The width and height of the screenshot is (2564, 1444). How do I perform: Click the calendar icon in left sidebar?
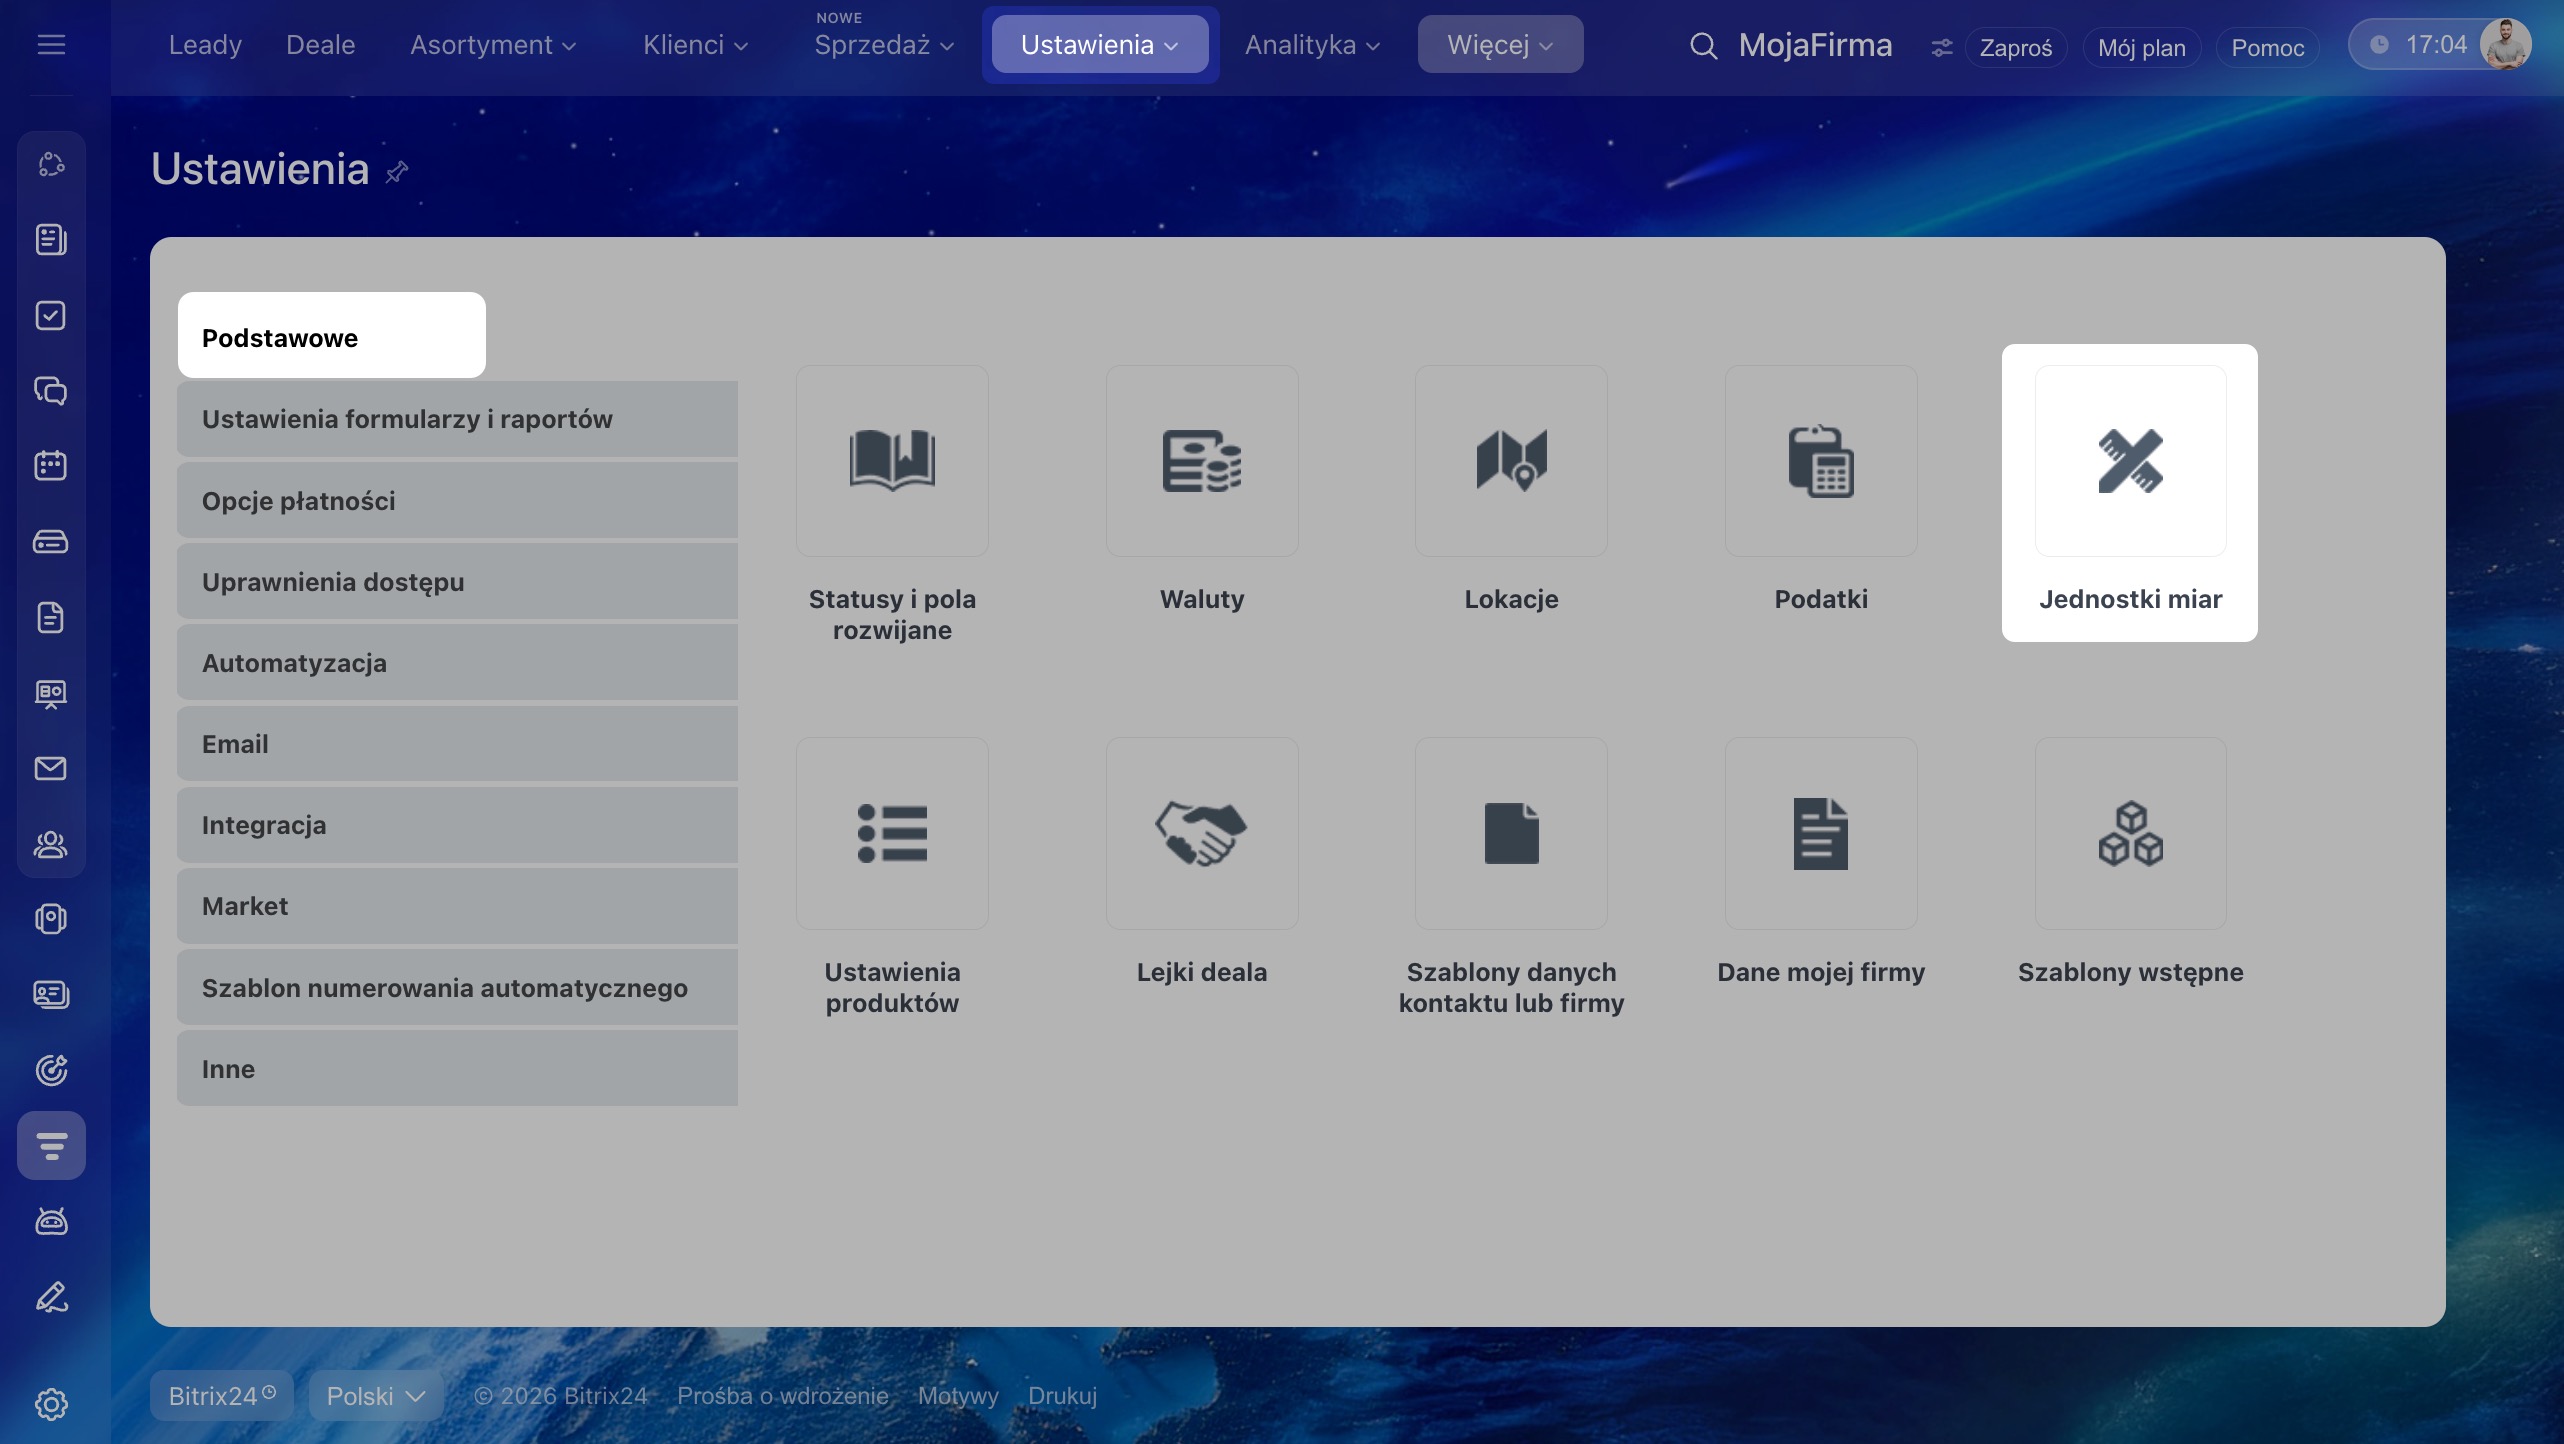click(x=51, y=466)
